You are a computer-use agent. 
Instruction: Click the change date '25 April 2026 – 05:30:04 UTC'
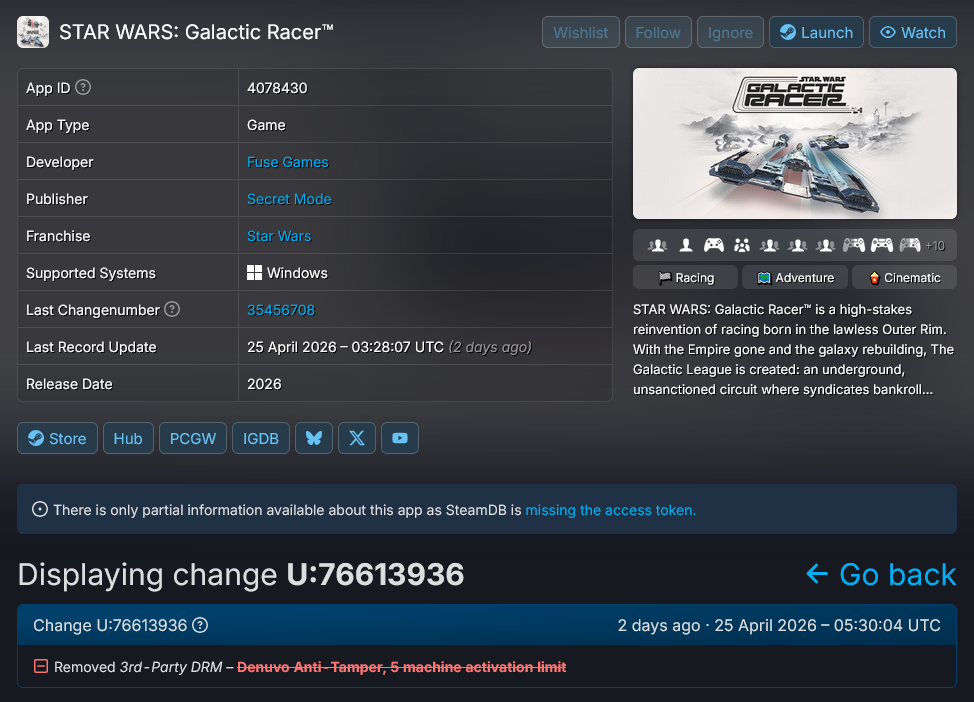pyautogui.click(x=827, y=626)
